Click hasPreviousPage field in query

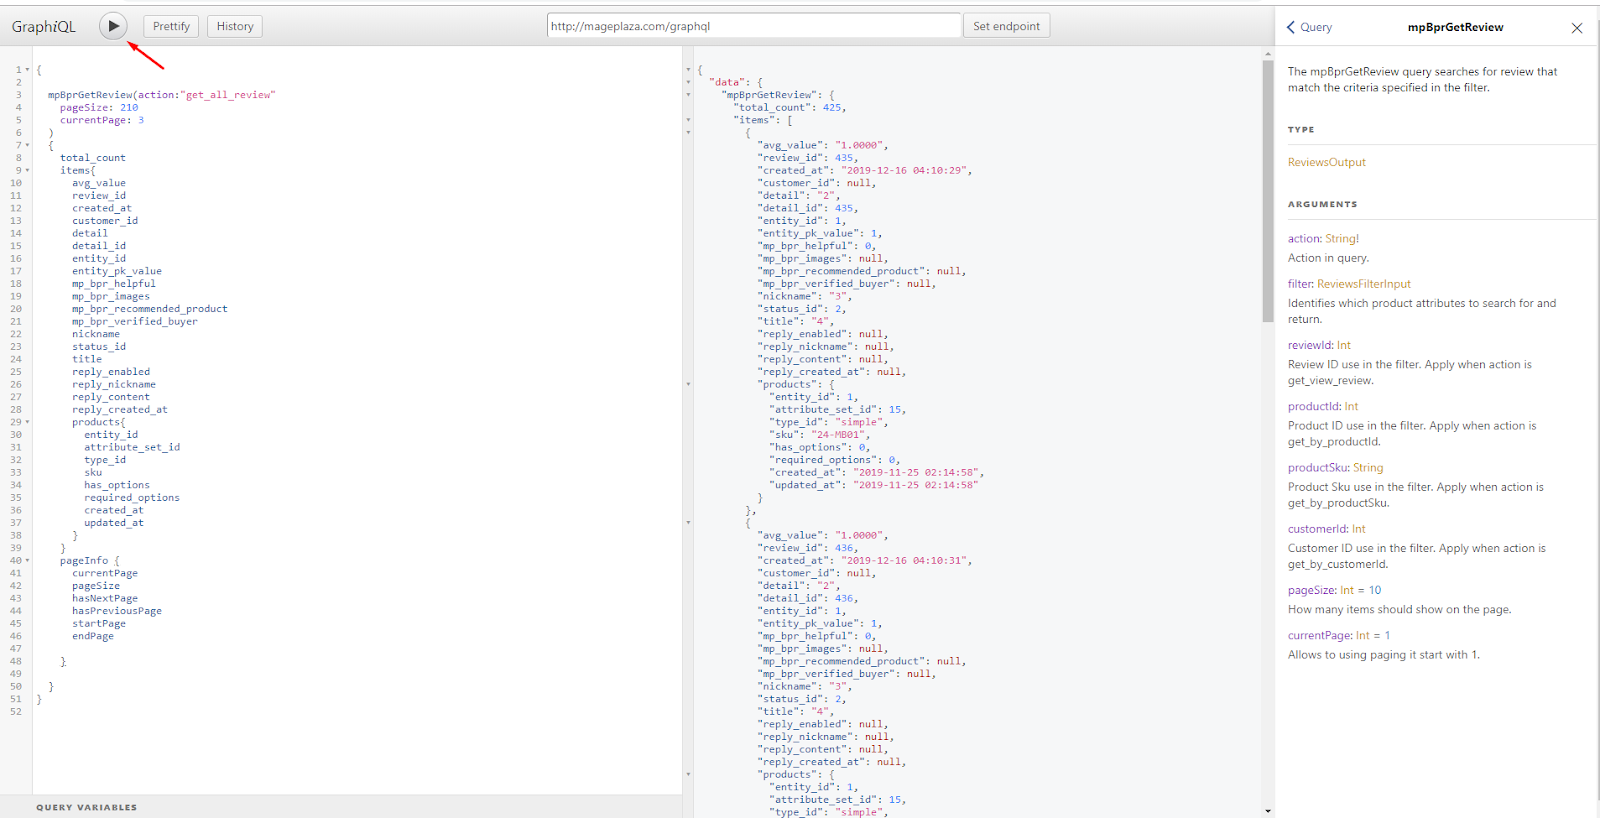117,611
